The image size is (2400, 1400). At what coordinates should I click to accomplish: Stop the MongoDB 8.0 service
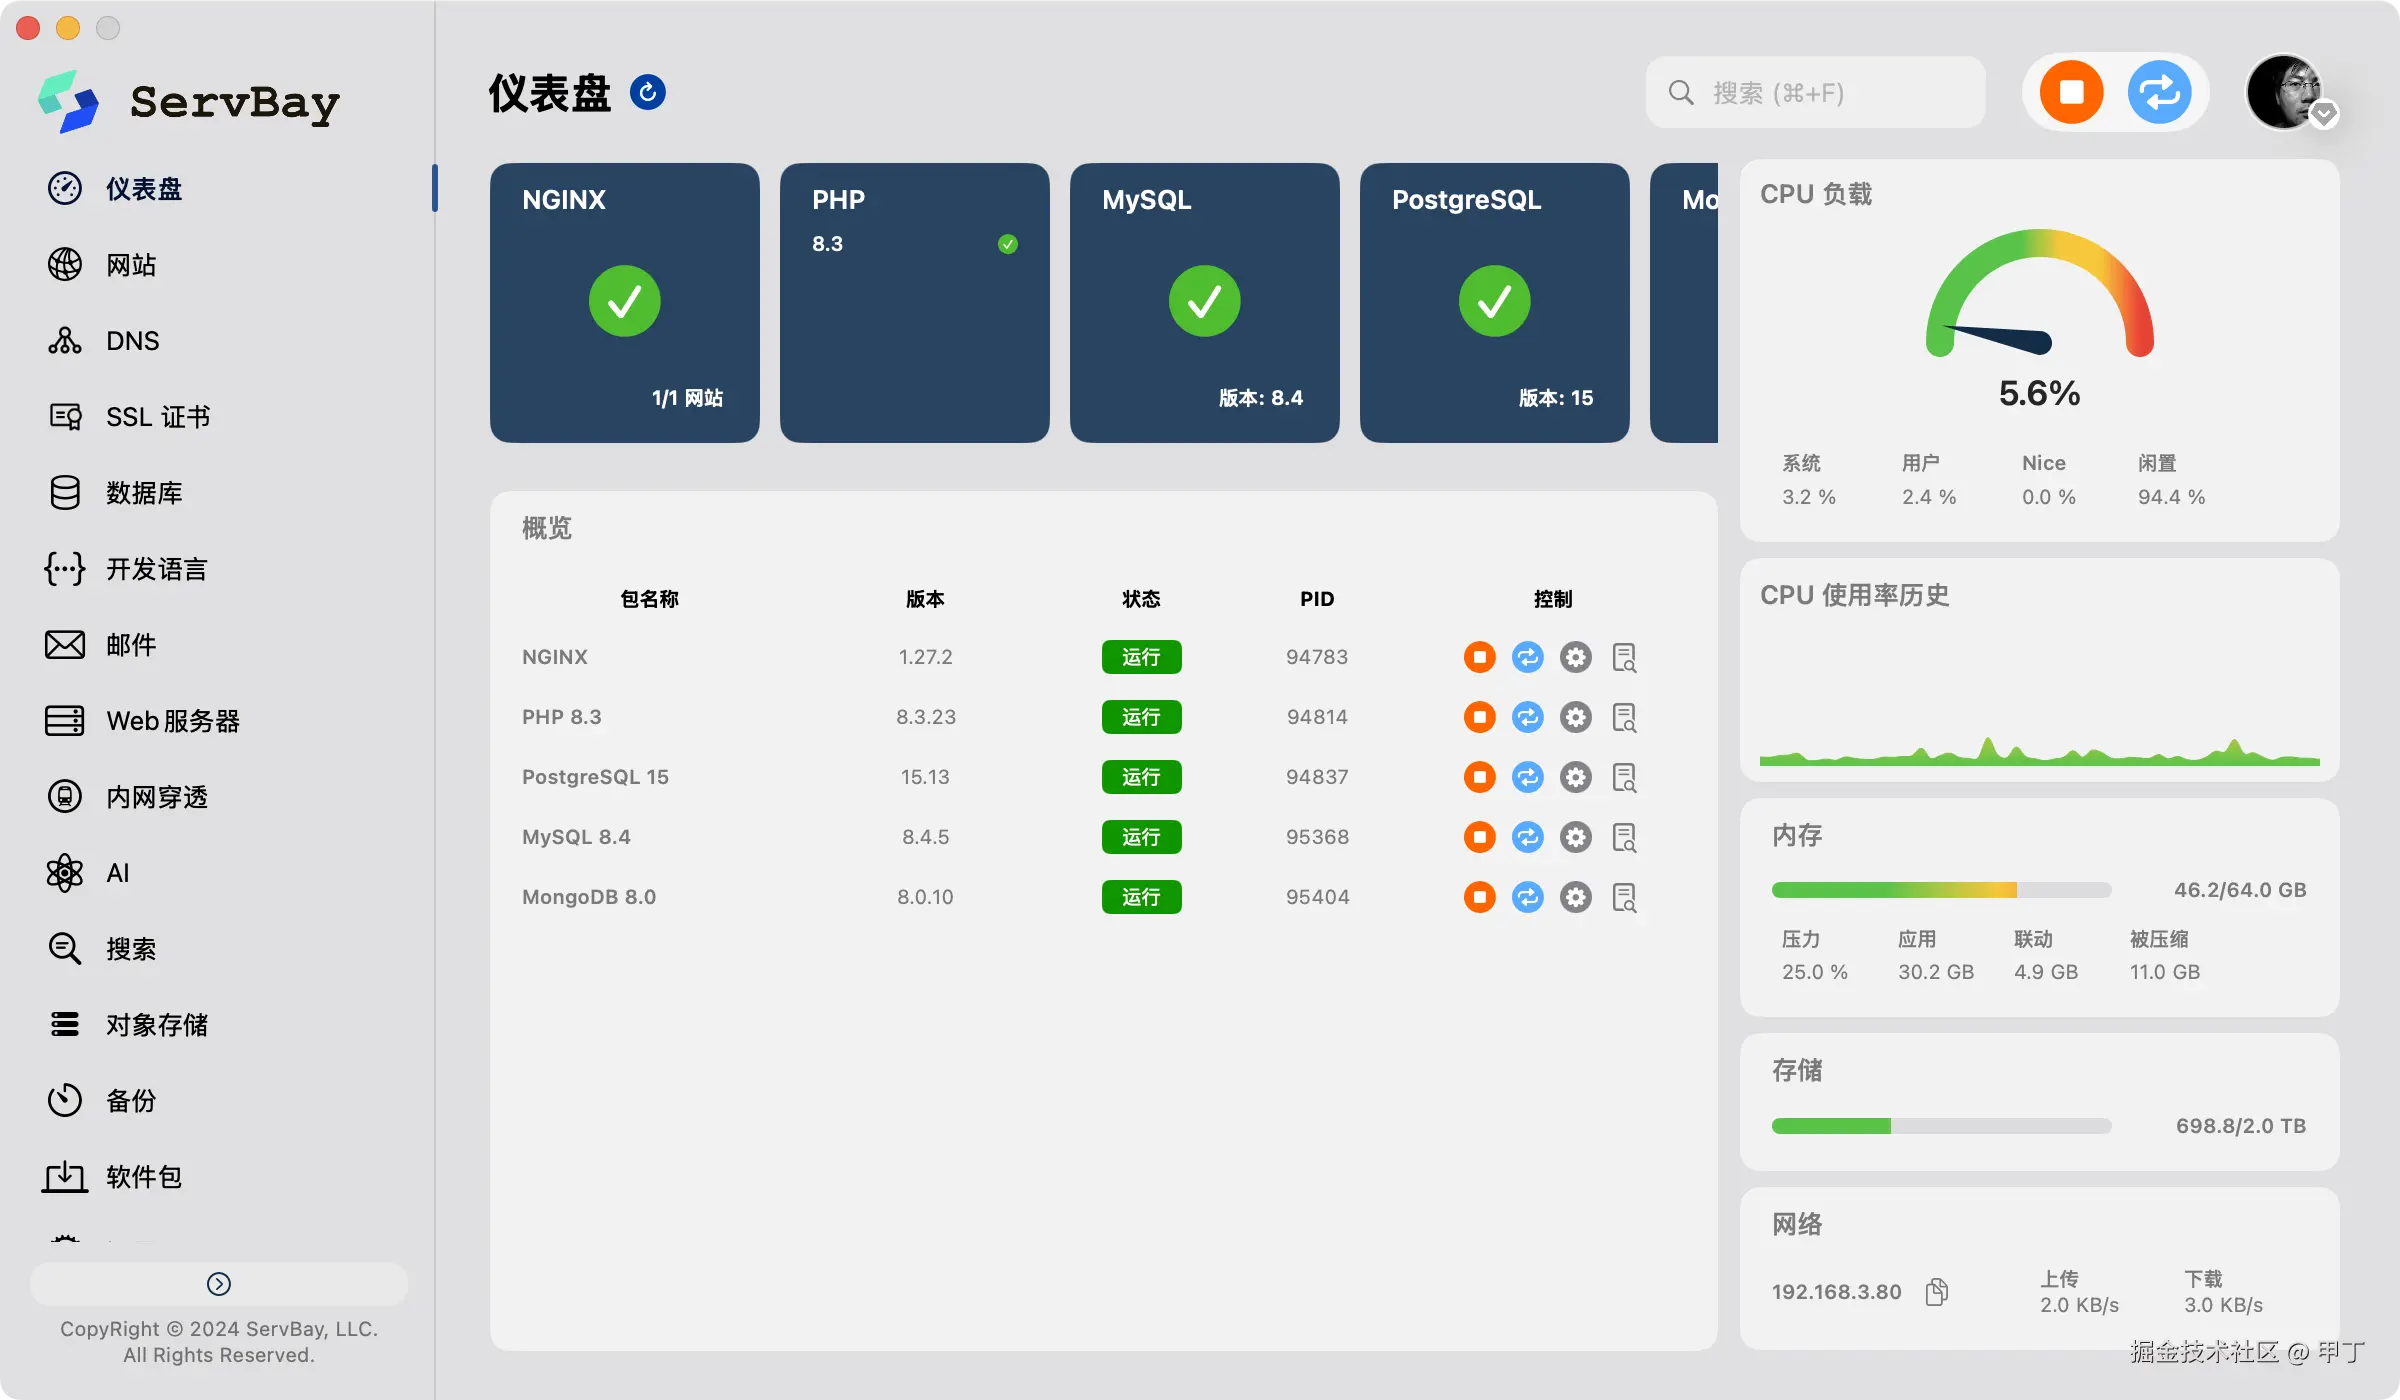(x=1479, y=897)
